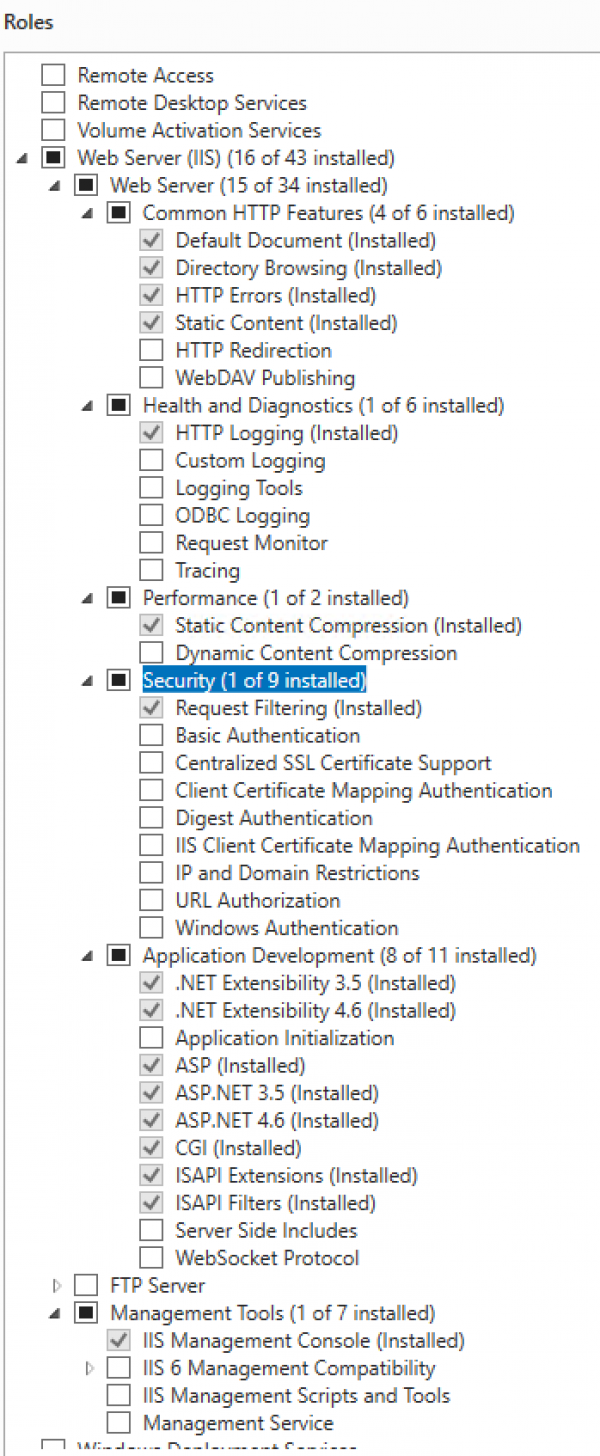Collapse Application Development node
The image size is (600, 1456).
coord(88,956)
